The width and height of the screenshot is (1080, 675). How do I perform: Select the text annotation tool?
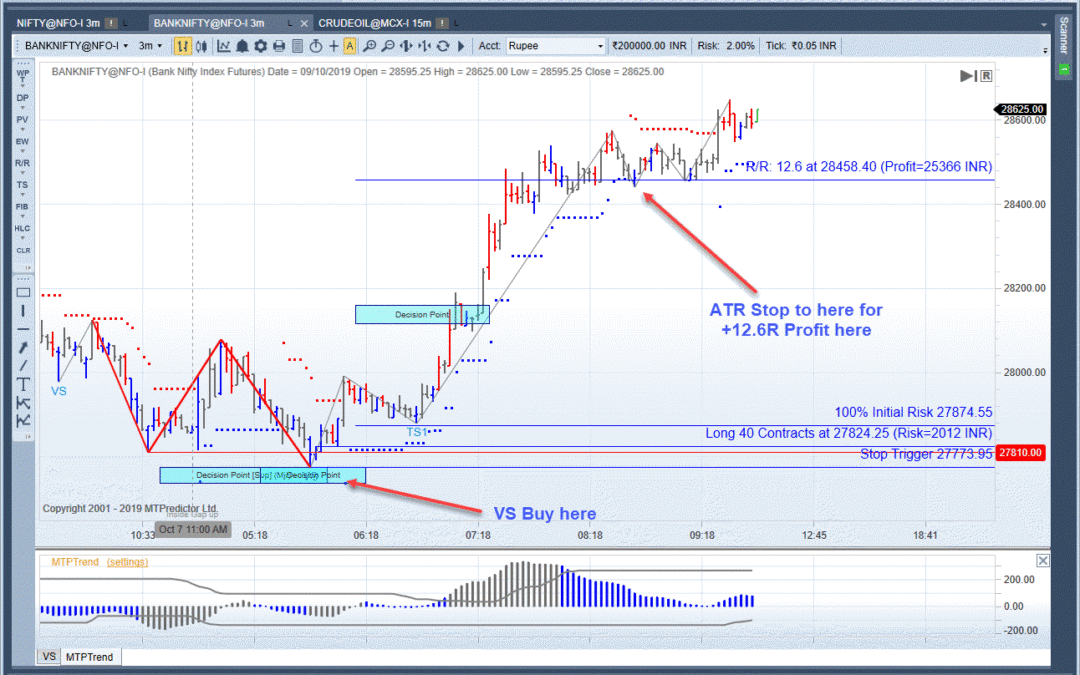(x=23, y=384)
